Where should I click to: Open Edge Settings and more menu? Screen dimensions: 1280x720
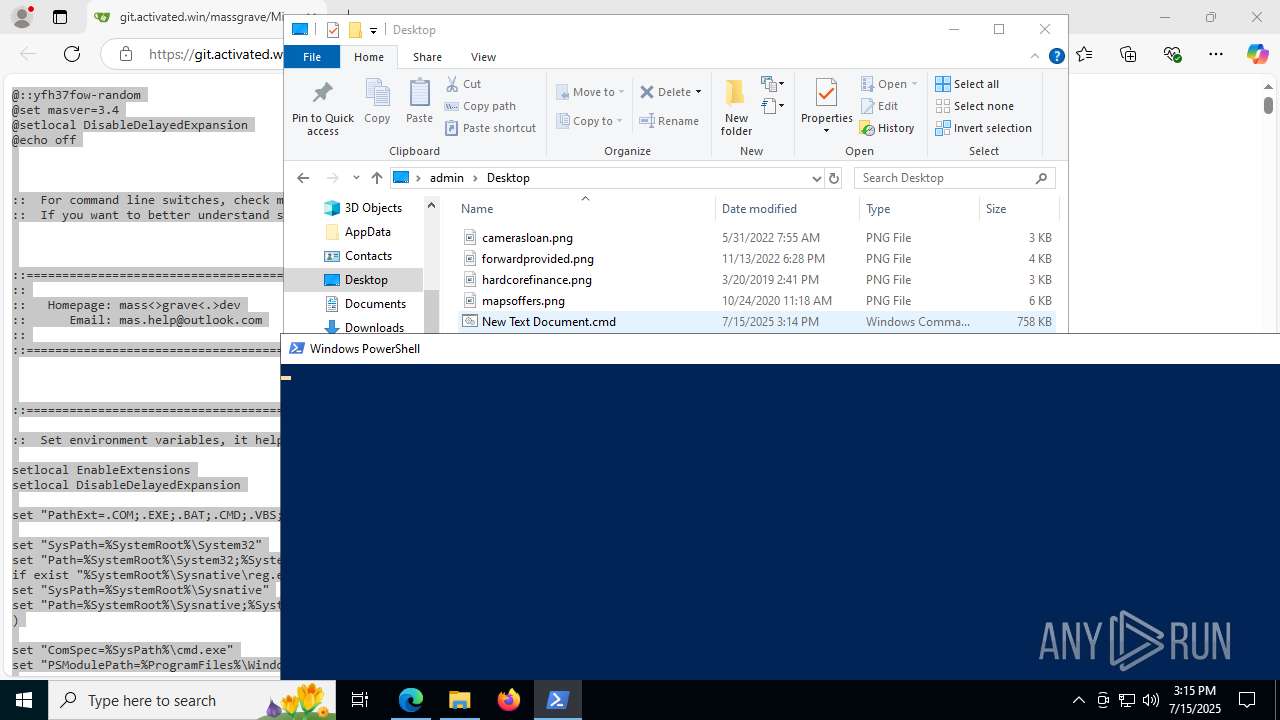coord(1216,54)
